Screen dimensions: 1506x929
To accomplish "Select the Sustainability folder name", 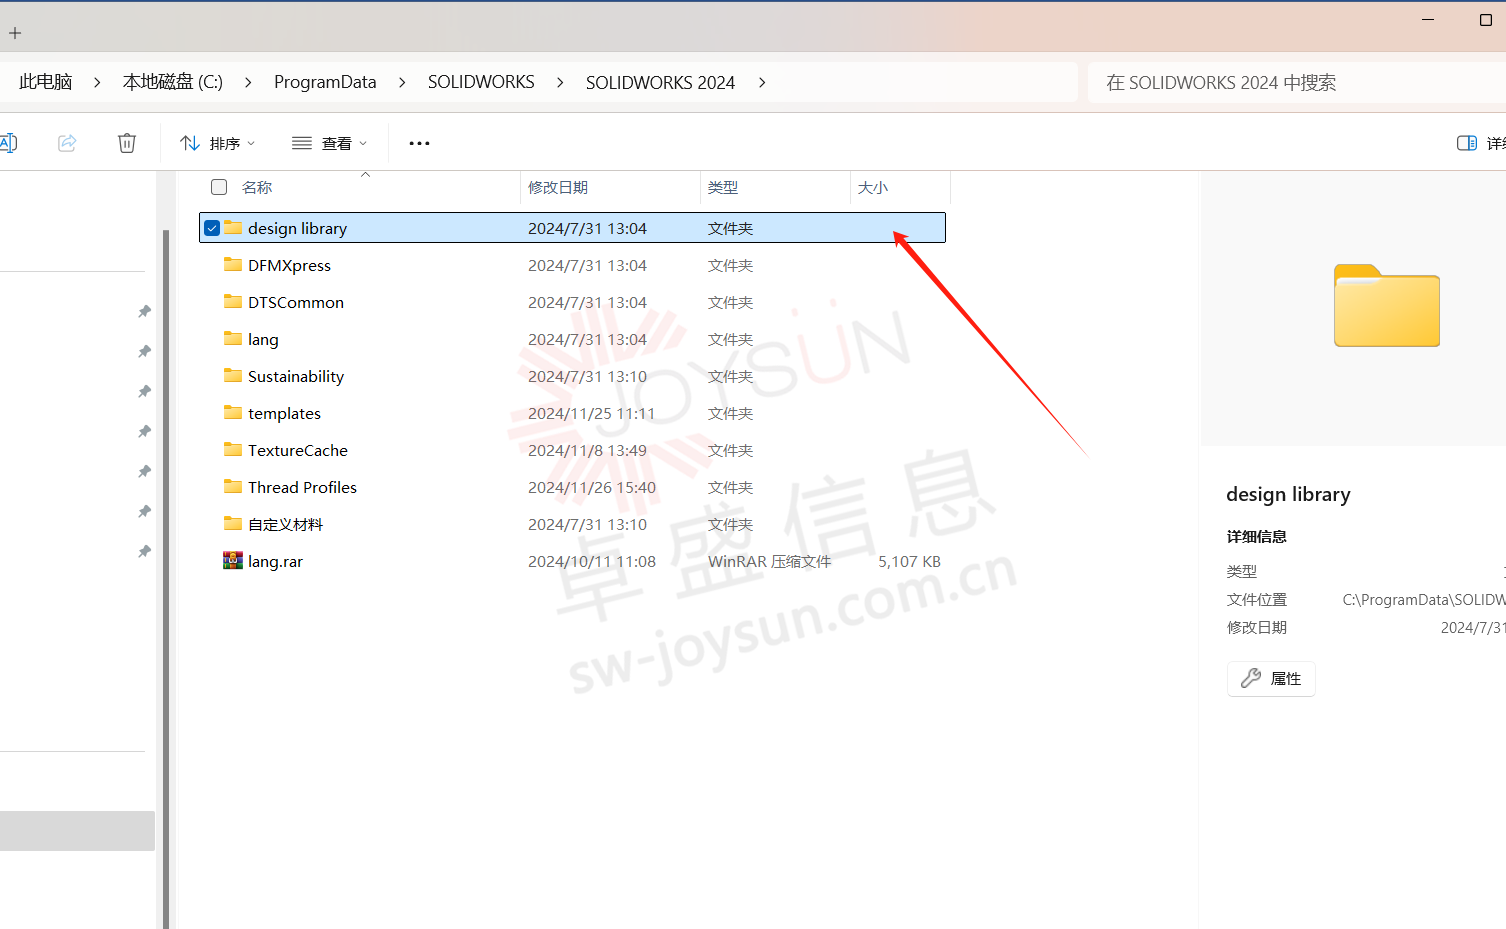I will click(x=296, y=376).
